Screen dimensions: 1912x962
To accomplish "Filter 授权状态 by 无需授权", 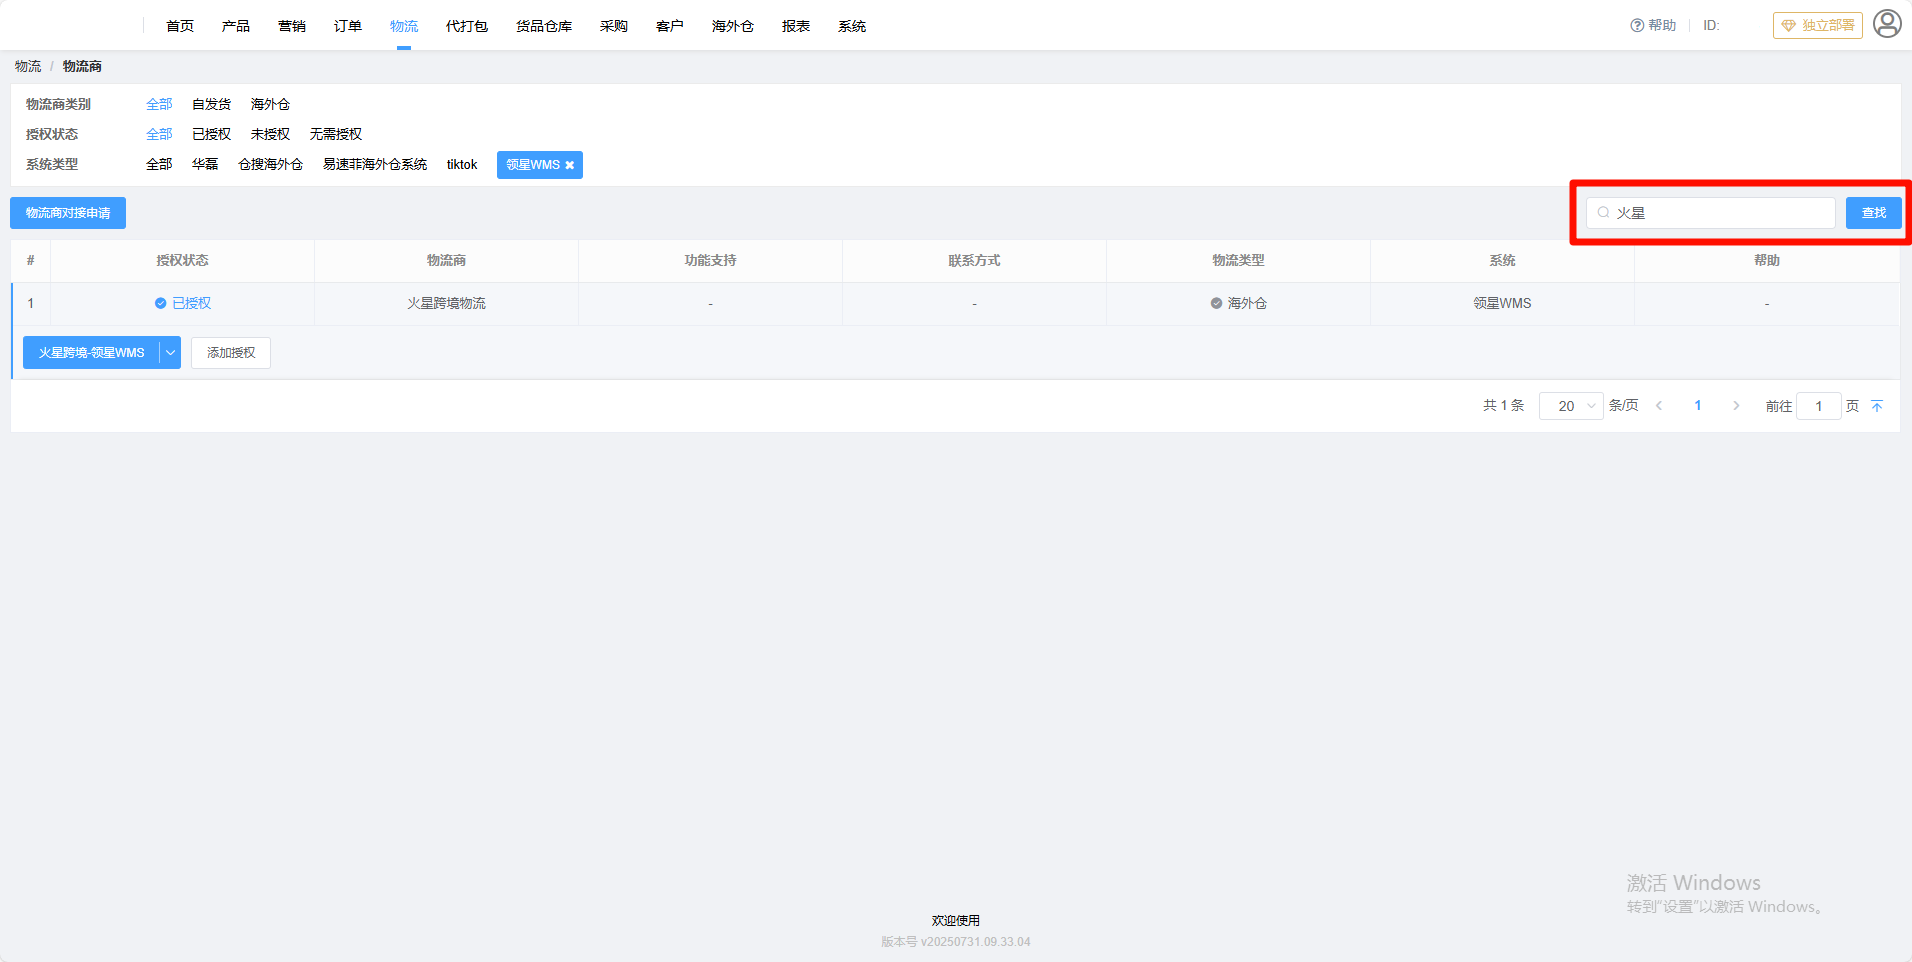I will tap(336, 134).
